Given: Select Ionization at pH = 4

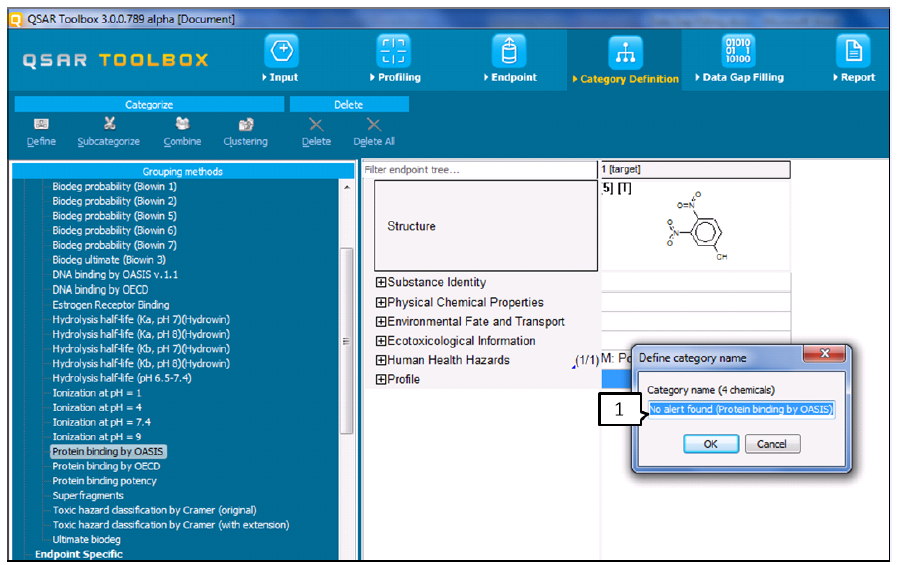Looking at the screenshot, I should coord(97,408).
